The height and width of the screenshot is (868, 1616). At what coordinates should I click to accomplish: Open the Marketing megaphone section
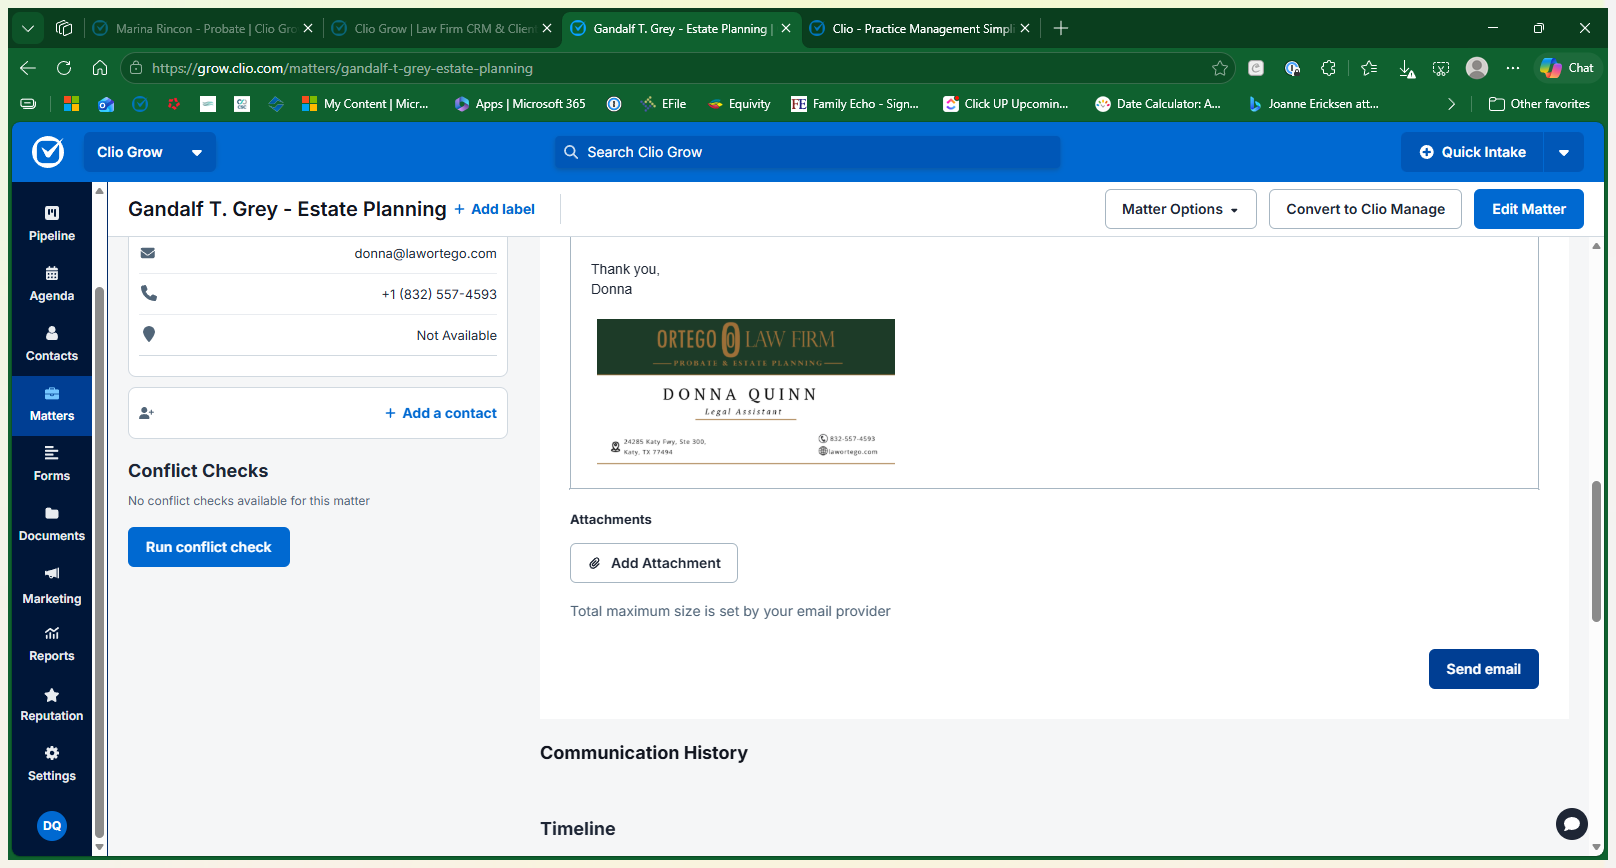pos(52,586)
